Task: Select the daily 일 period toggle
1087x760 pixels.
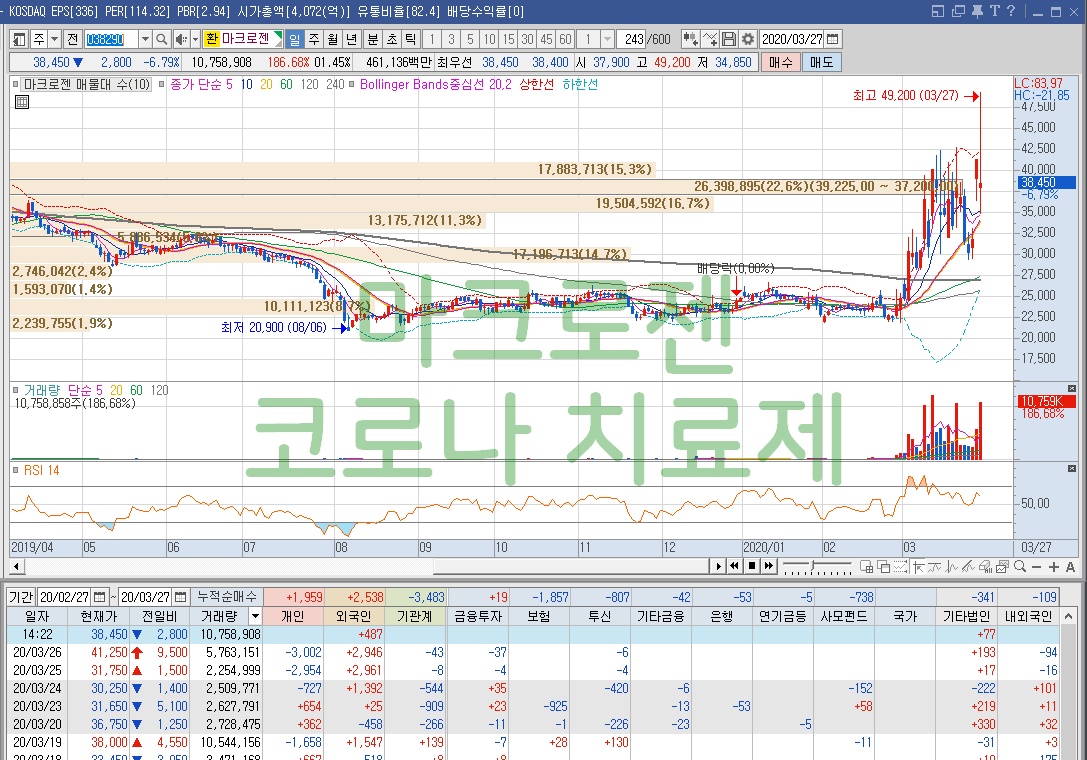Action: pyautogui.click(x=295, y=40)
